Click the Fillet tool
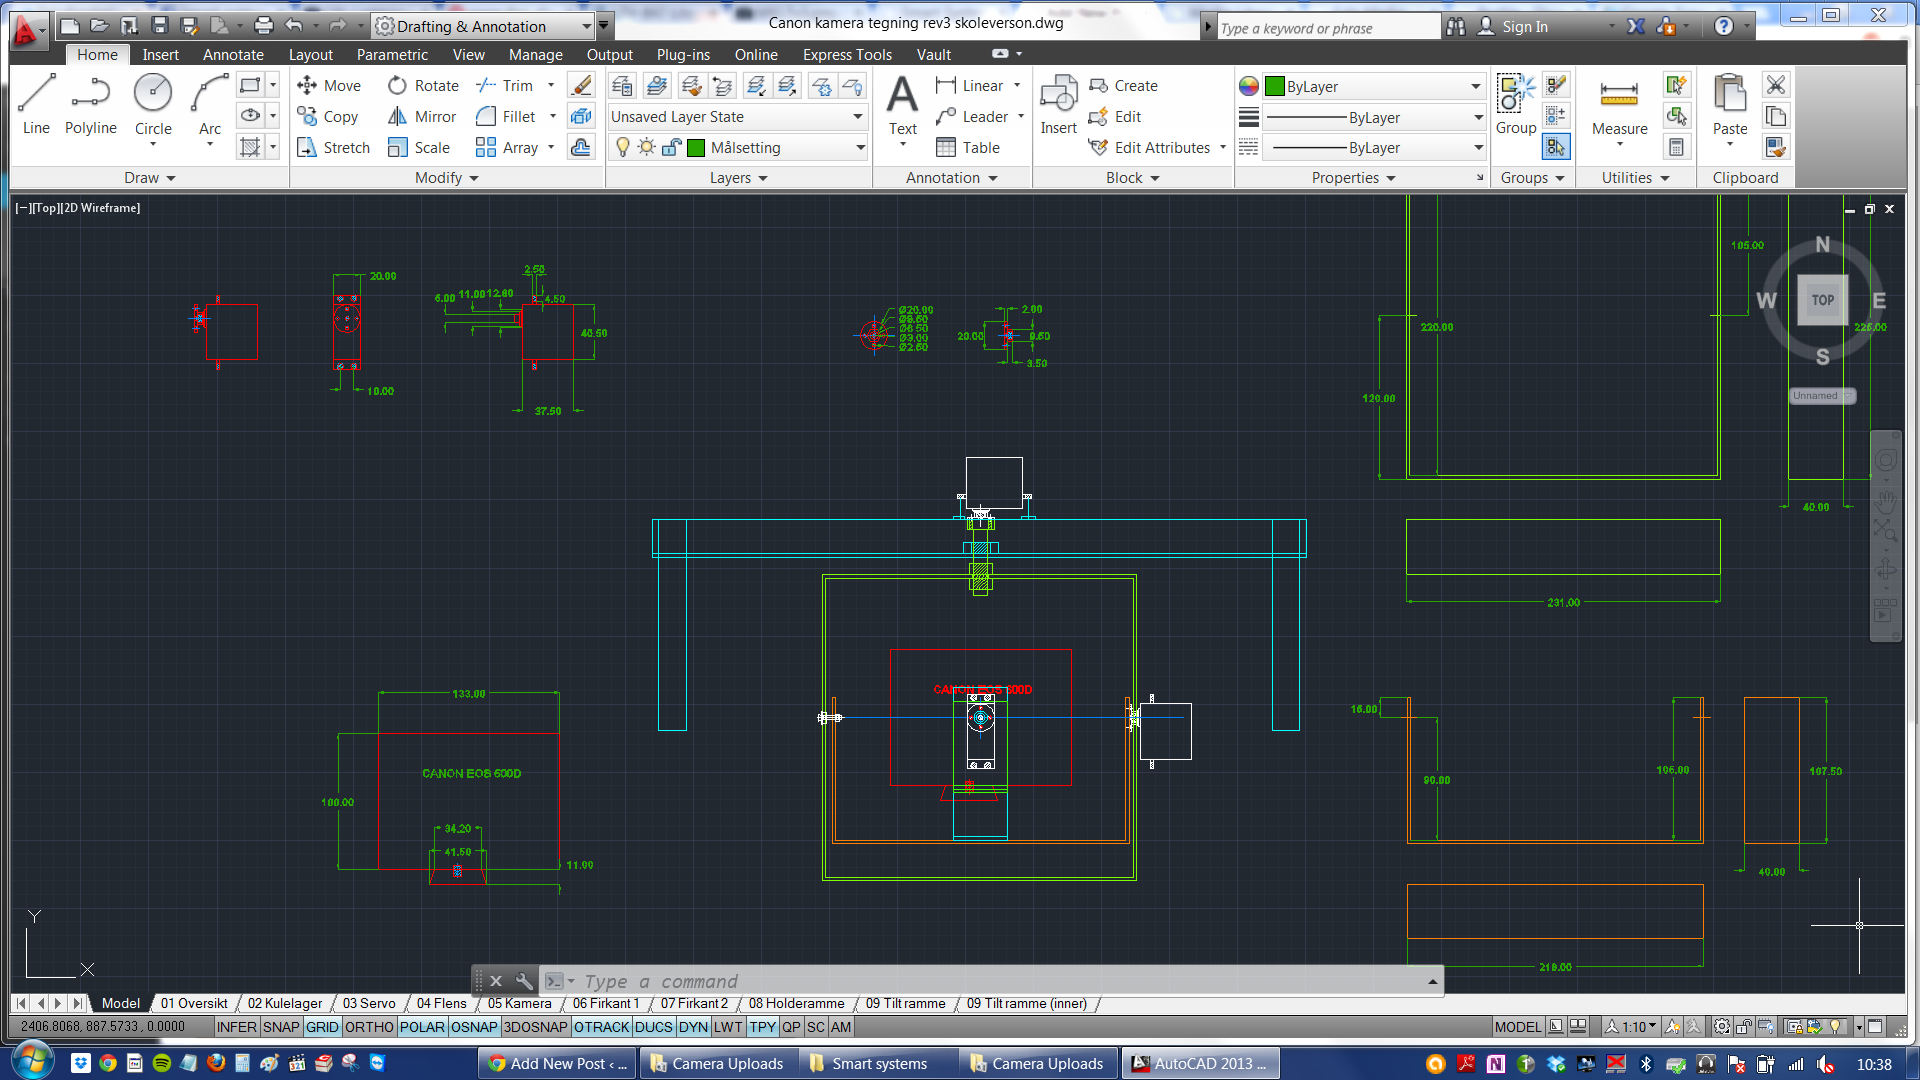This screenshot has width=1920, height=1080. pyautogui.click(x=507, y=117)
